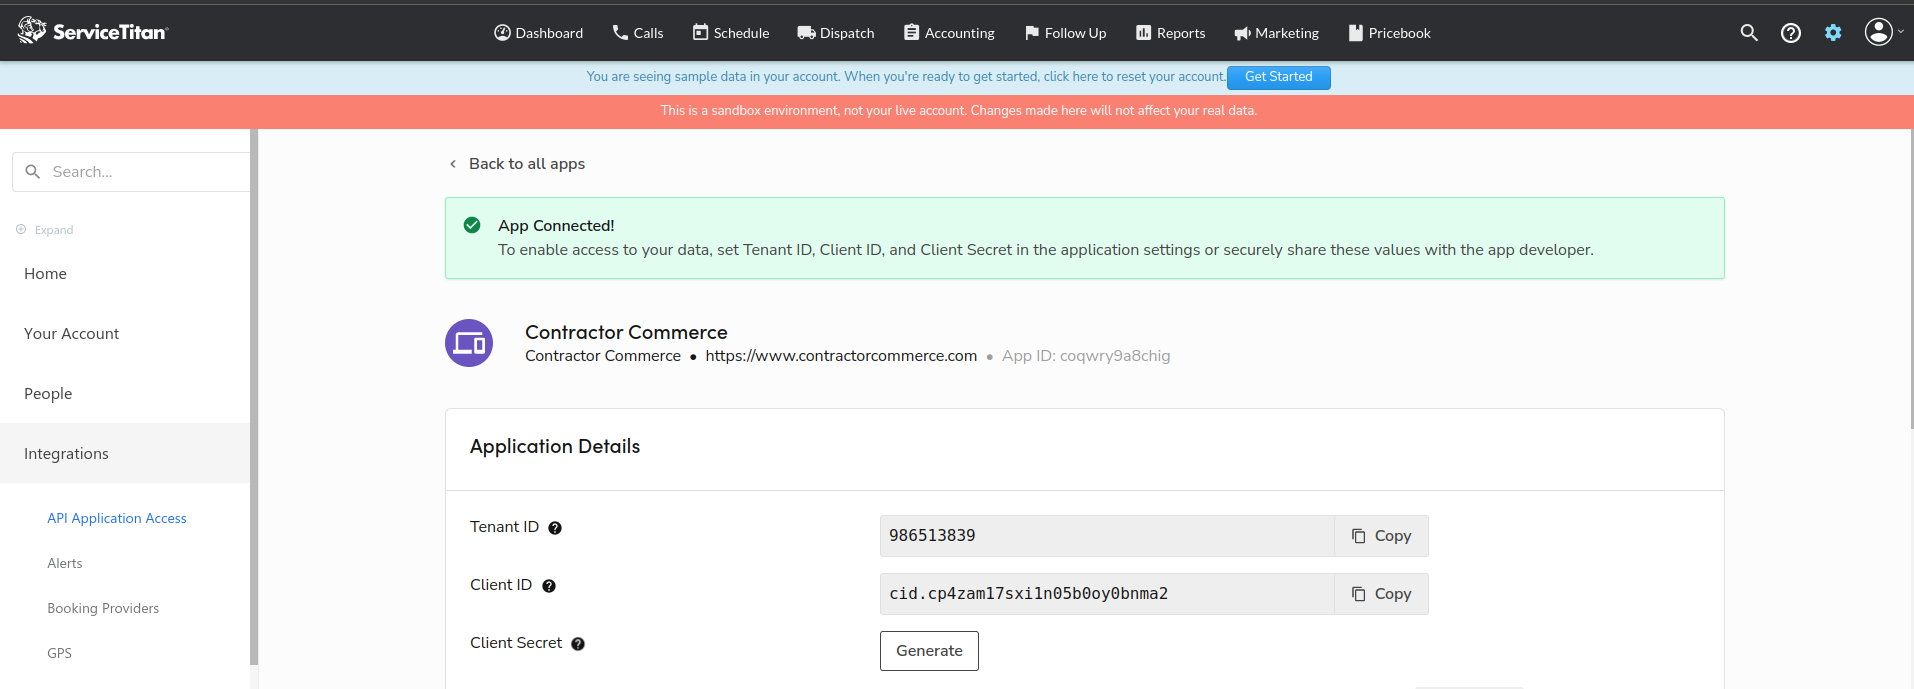The height and width of the screenshot is (689, 1914).
Task: Open the Calls page
Action: pos(637,33)
